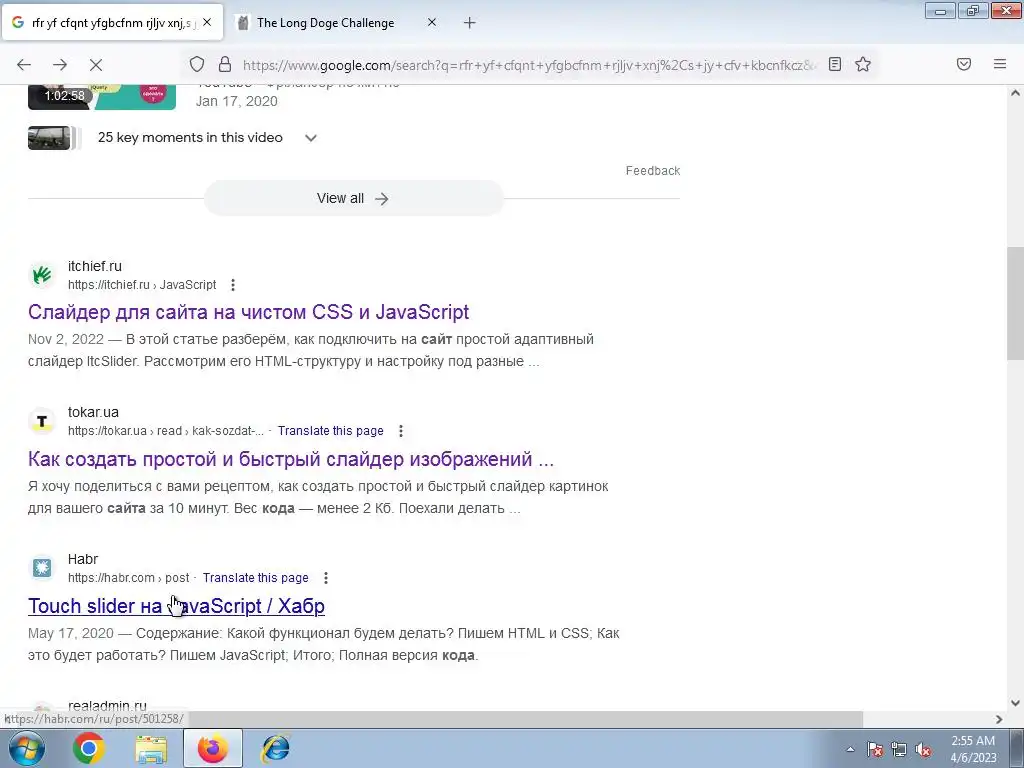Open Windows Explorer from taskbar

coord(151,748)
